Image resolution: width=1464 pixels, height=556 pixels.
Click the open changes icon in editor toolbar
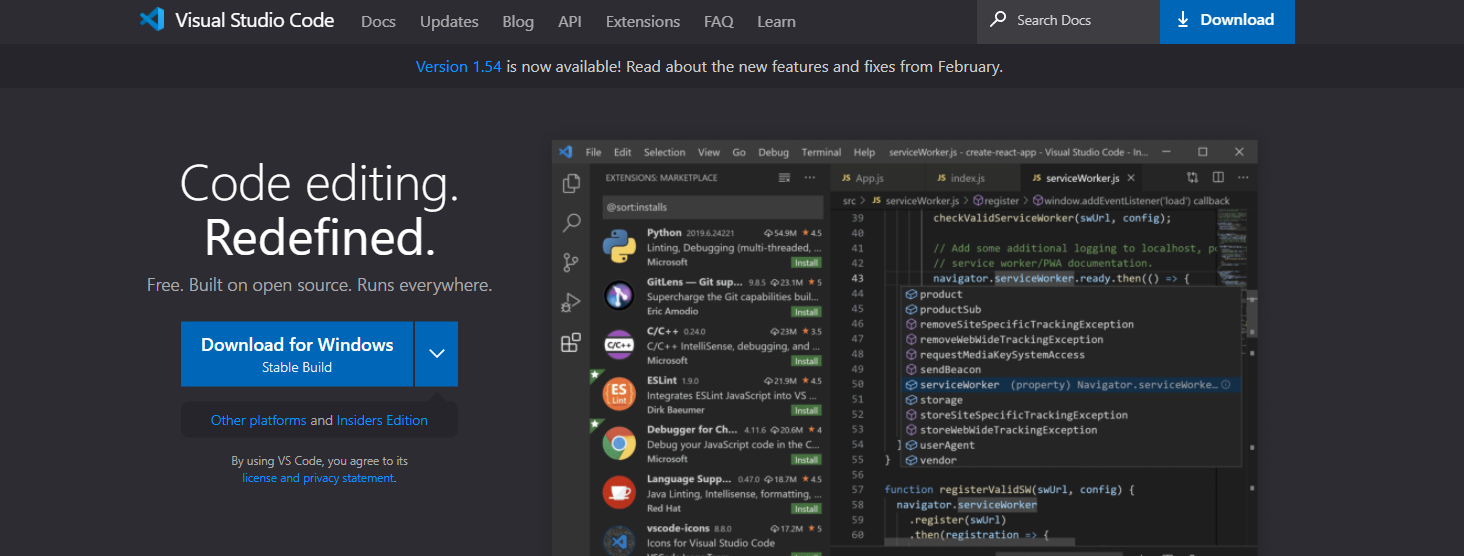click(x=1192, y=178)
